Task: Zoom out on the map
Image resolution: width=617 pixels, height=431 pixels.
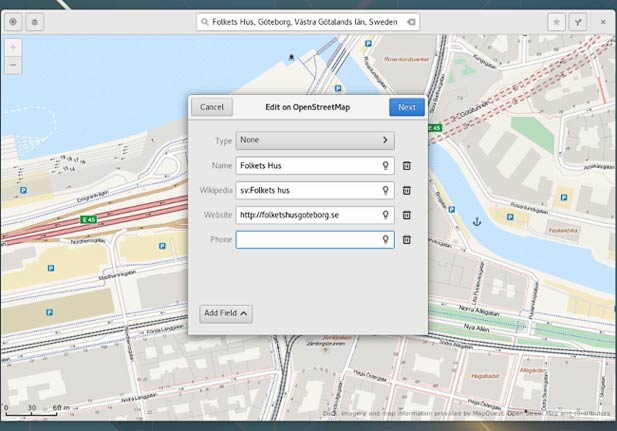Action: (x=13, y=65)
